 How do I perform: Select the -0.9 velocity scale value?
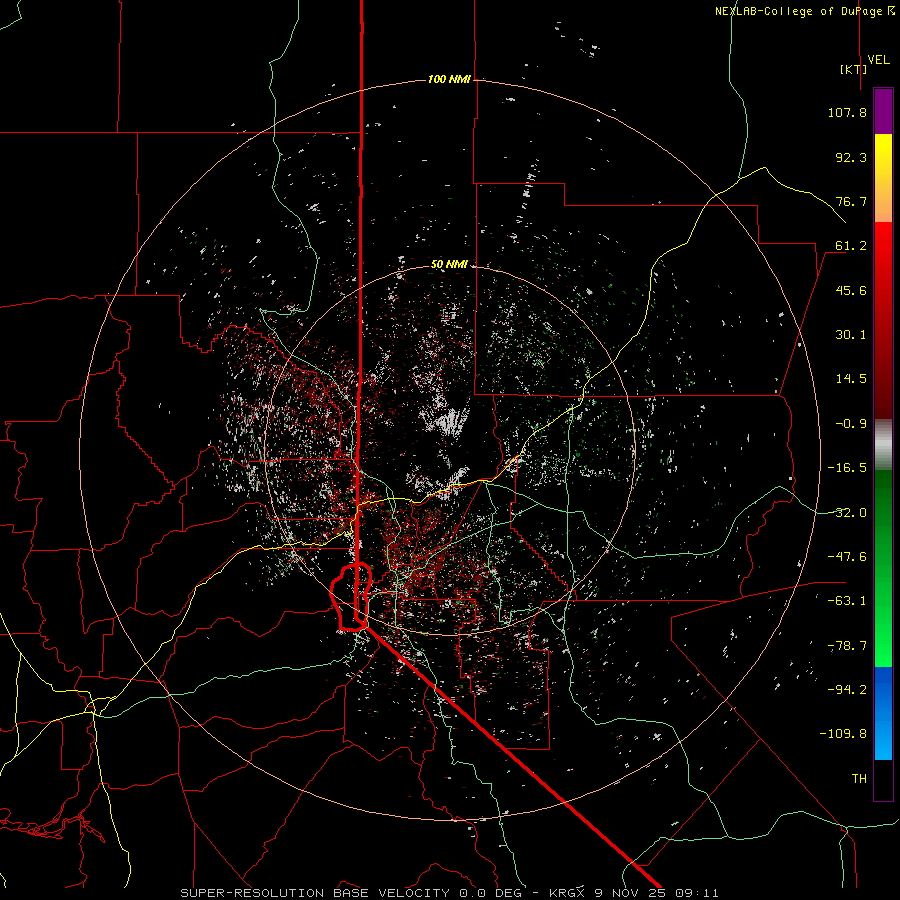[x=851, y=424]
